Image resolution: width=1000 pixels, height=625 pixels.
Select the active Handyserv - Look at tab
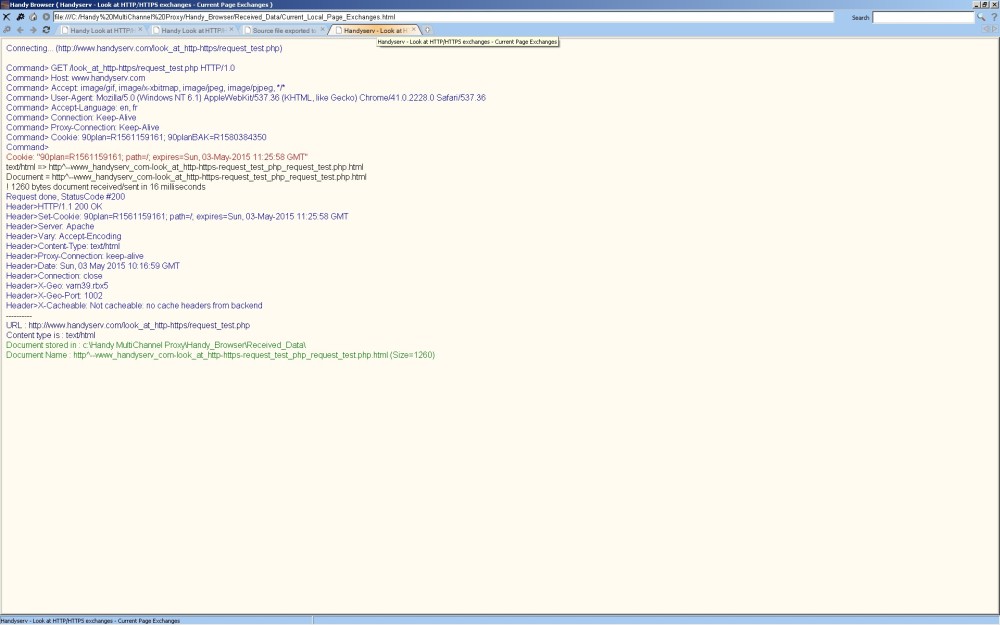[375, 30]
